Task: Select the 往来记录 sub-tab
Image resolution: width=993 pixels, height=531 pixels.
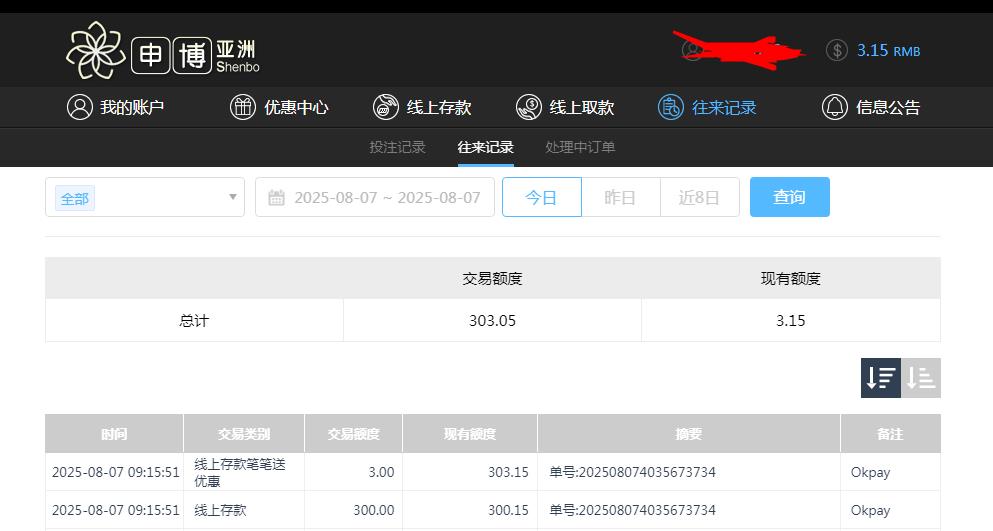Action: coord(486,147)
